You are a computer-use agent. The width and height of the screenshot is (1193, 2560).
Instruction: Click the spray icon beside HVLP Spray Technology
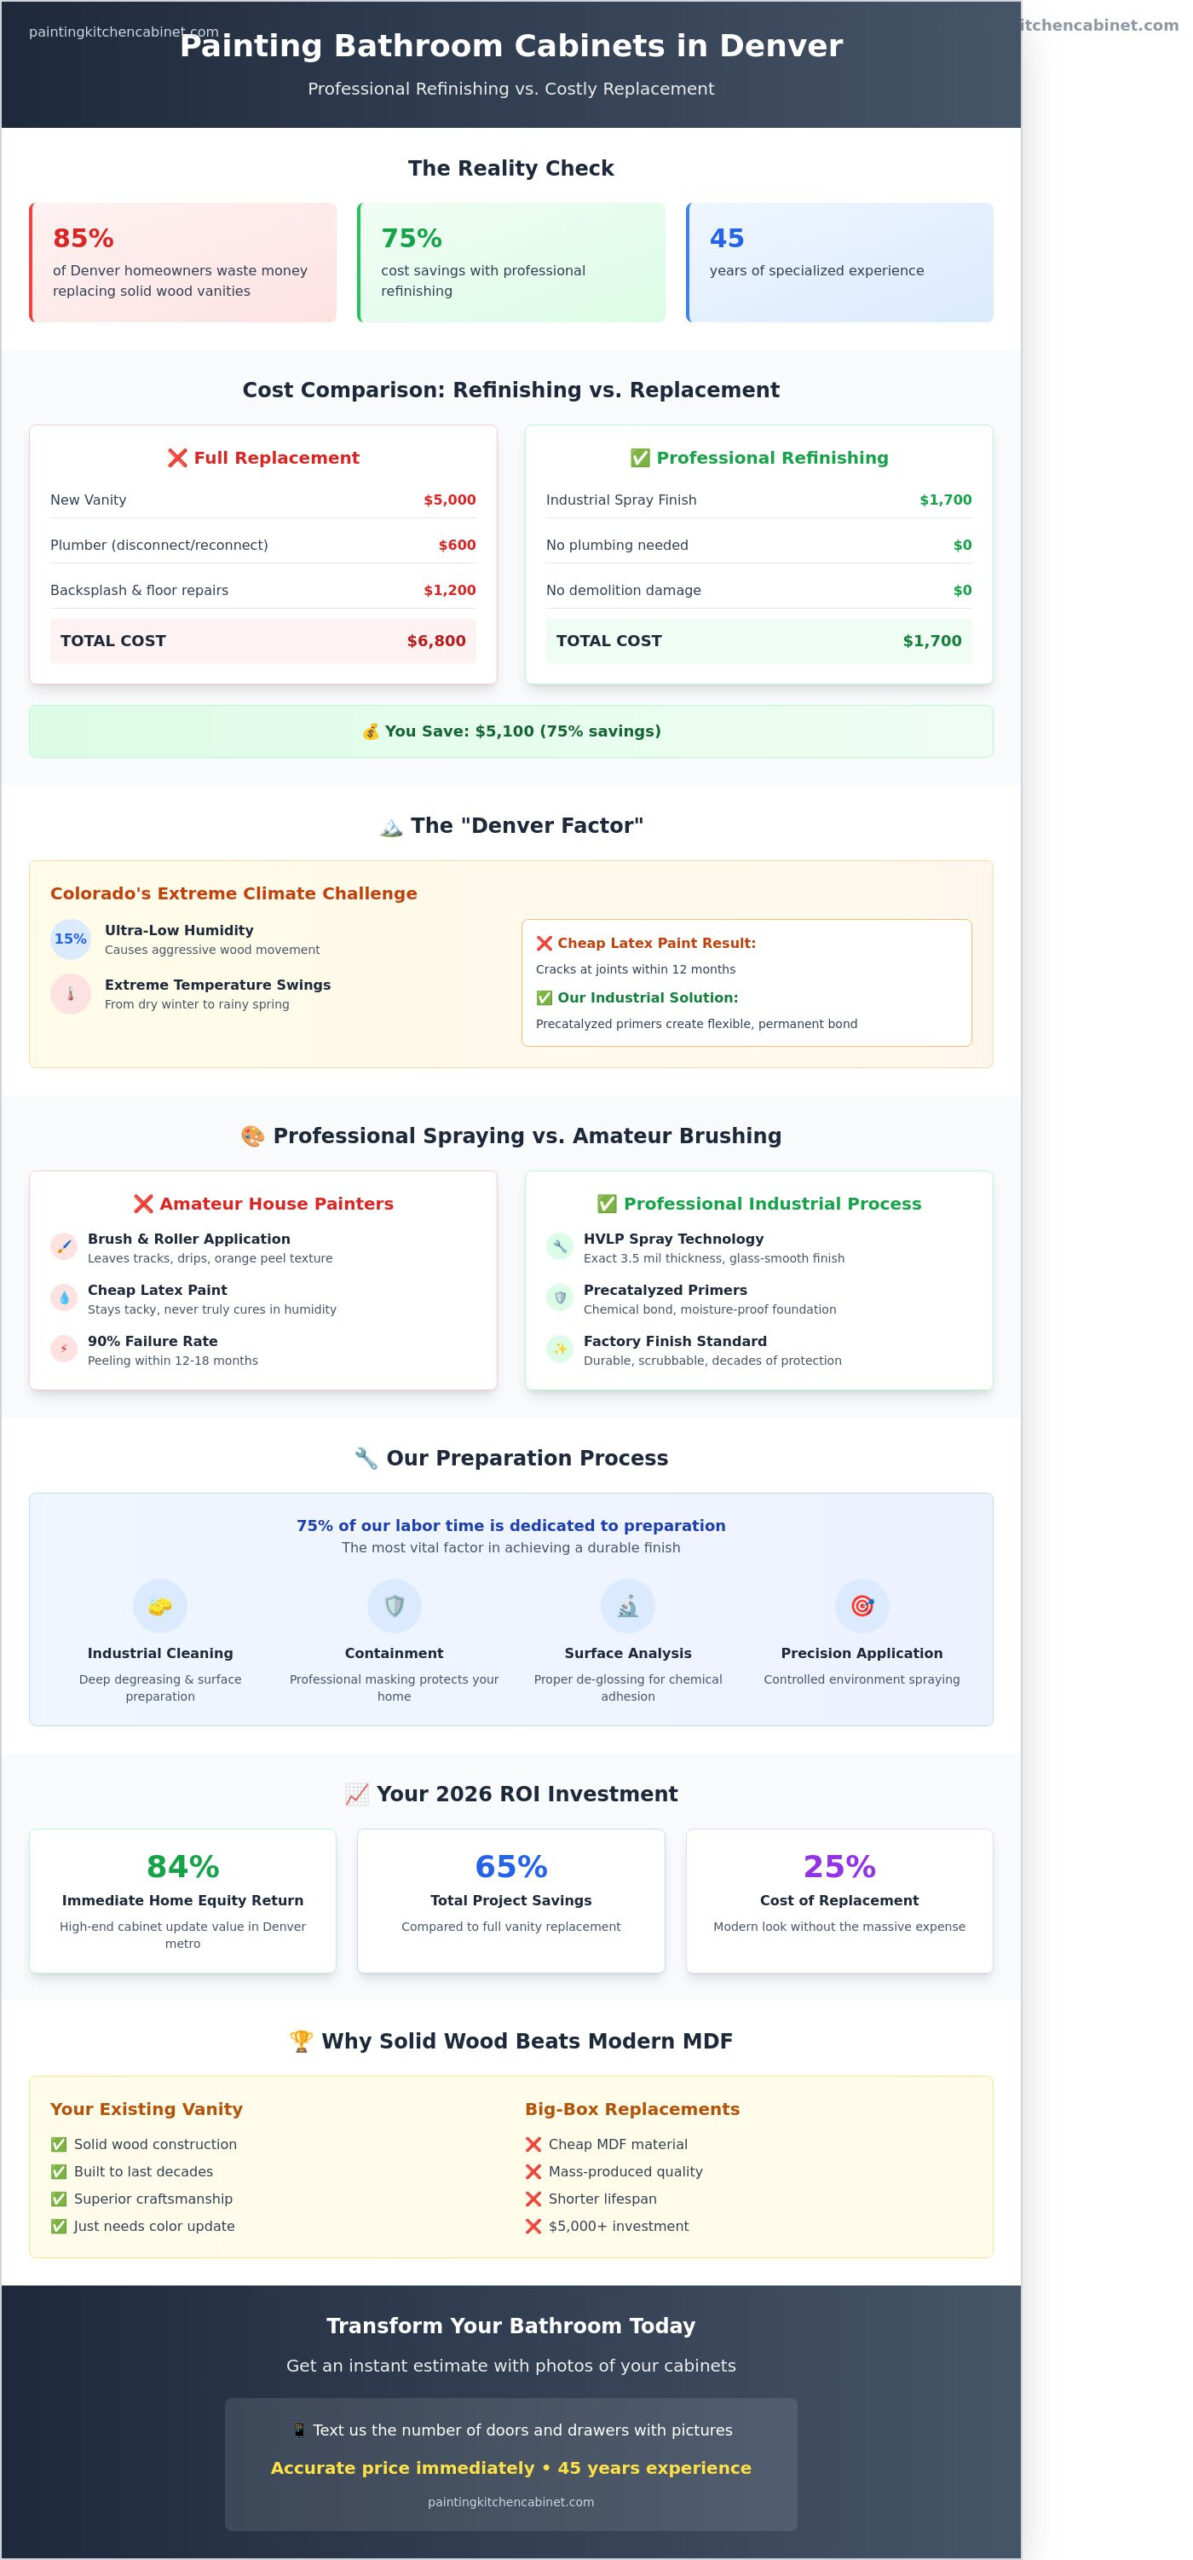560,1247
